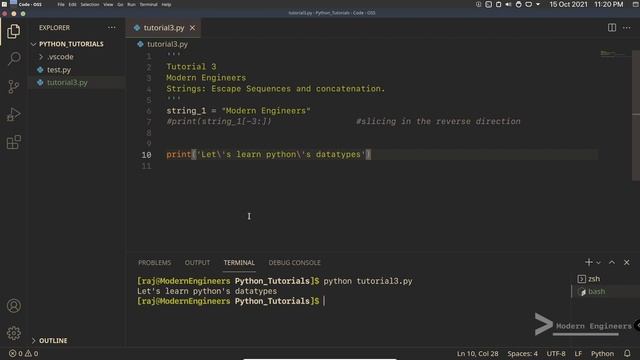Click the Explorer more actions ellipsis
The width and height of the screenshot is (640, 360).
click(x=111, y=28)
